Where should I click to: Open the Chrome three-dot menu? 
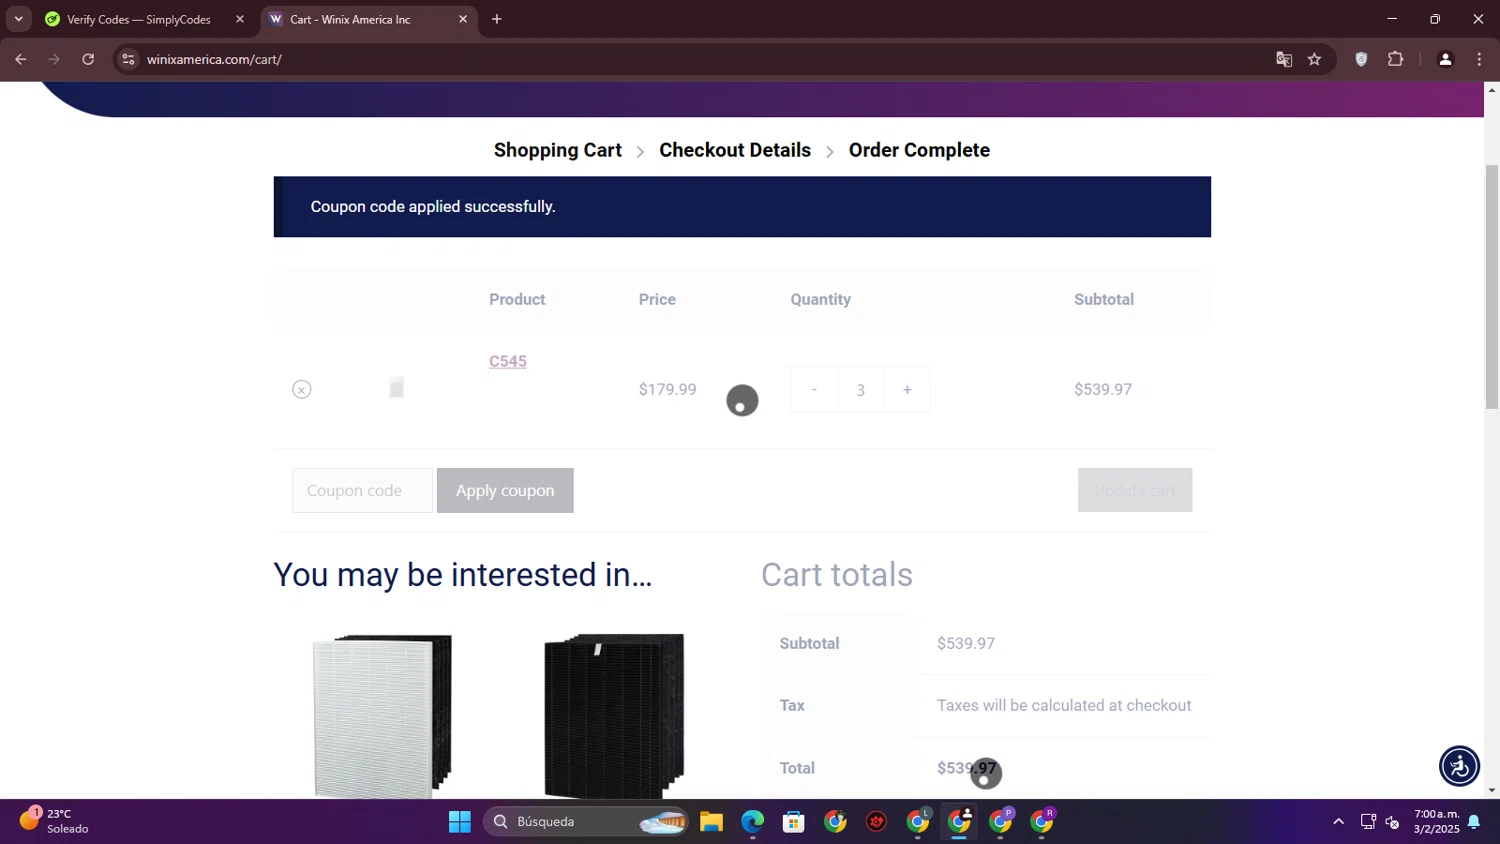coord(1479,59)
